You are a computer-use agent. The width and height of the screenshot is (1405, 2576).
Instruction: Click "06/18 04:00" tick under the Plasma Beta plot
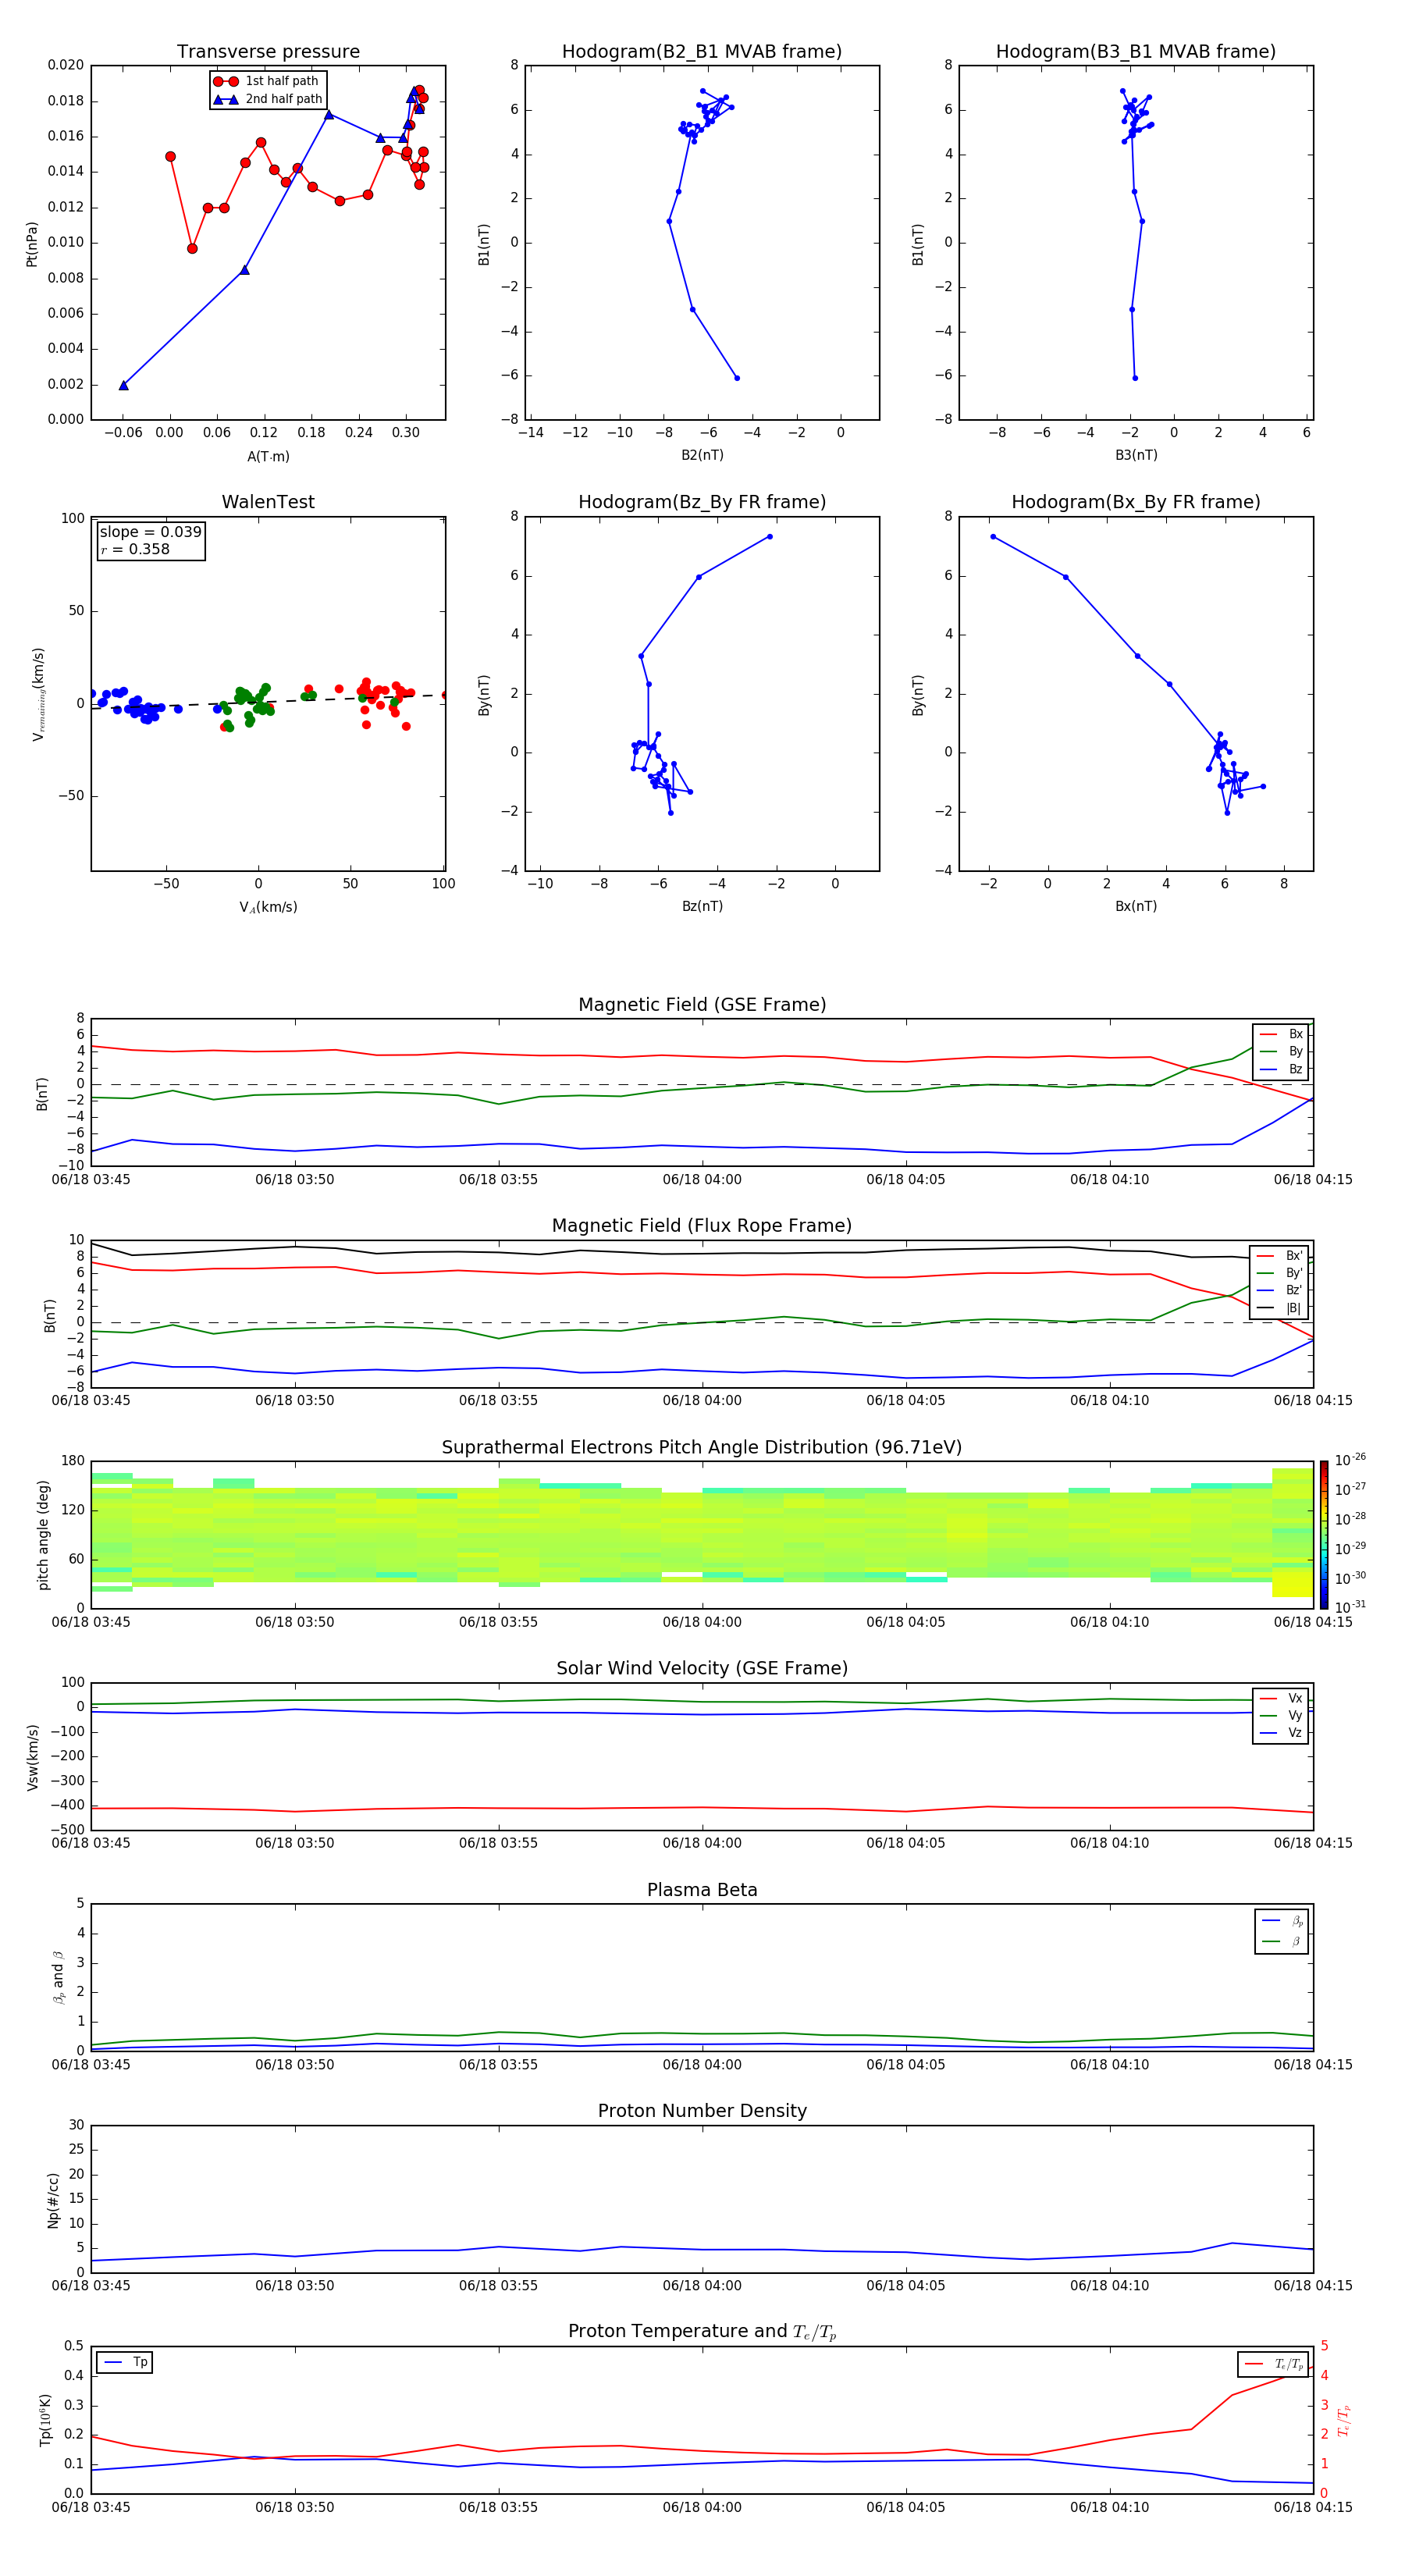pos(702,2065)
